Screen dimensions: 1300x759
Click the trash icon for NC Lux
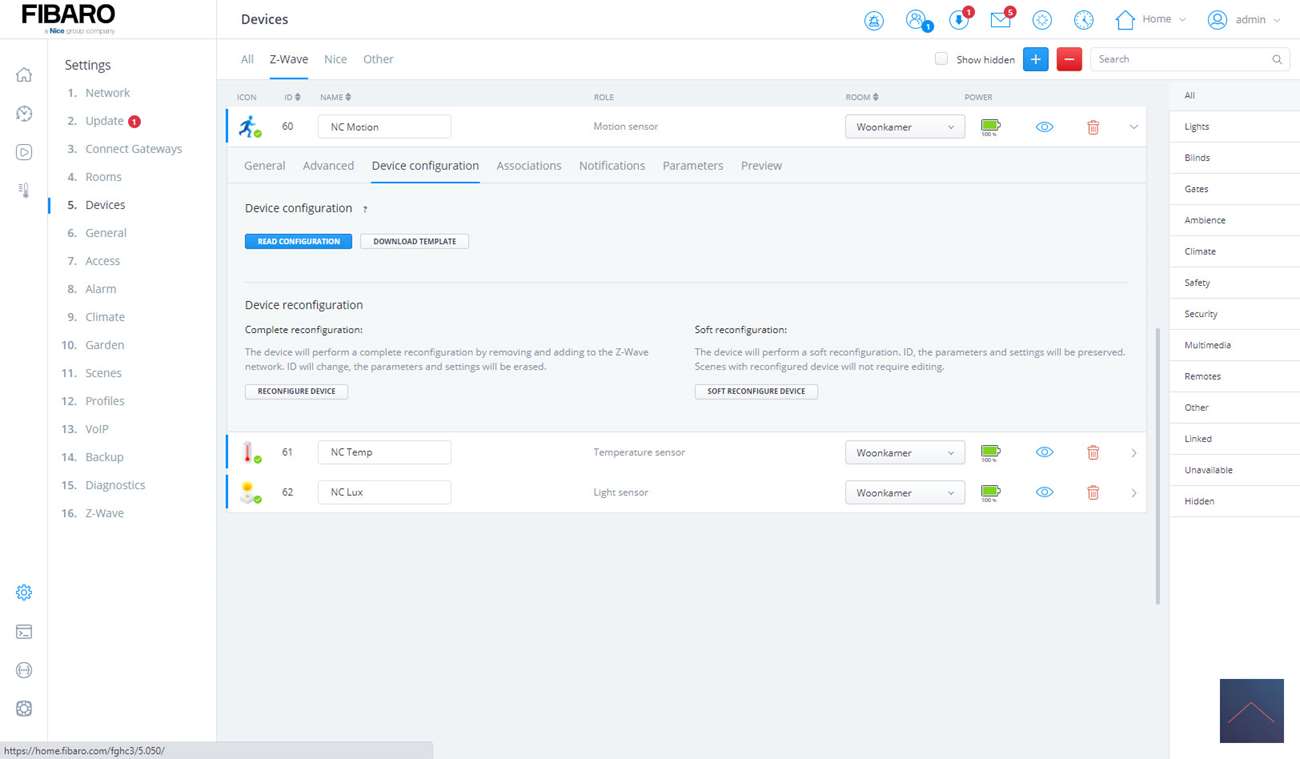[x=1093, y=493]
